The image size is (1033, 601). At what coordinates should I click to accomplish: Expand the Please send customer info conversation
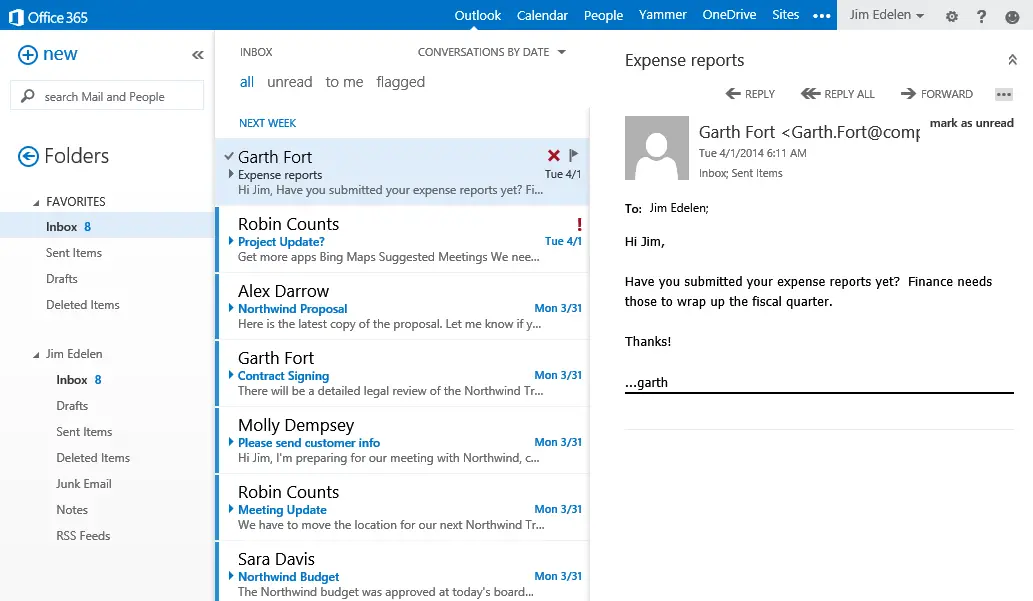231,442
